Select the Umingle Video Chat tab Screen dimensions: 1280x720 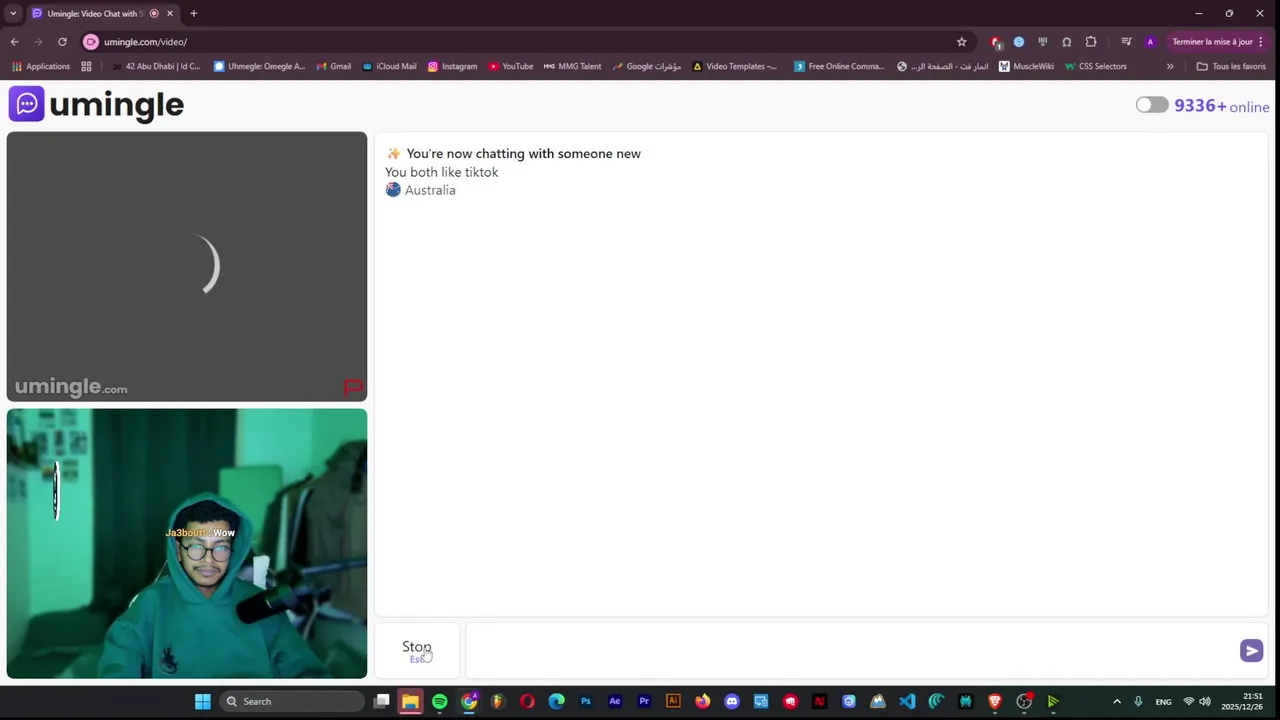(x=95, y=13)
